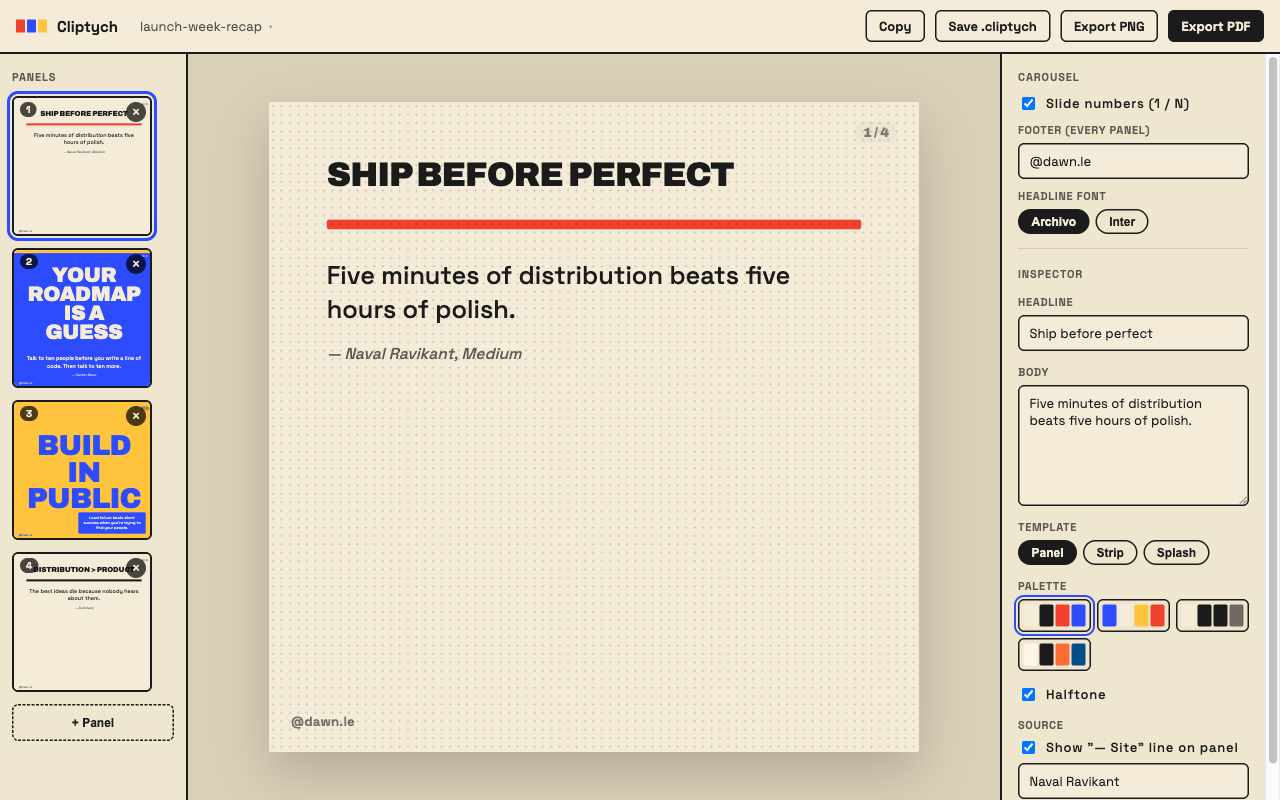
Task: Select the Your Roadmap Is A Guess thumbnail
Action: [82, 318]
